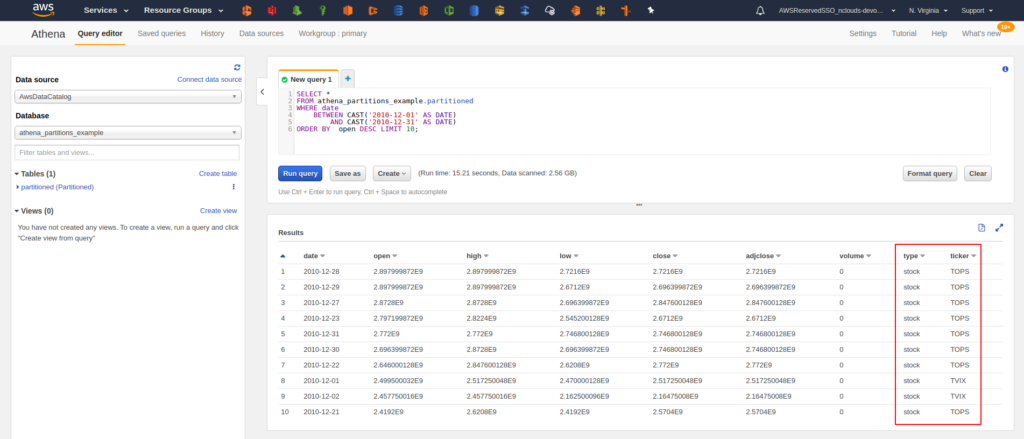The height and width of the screenshot is (439, 1024).
Task: Click the Save as button
Action: (x=347, y=173)
